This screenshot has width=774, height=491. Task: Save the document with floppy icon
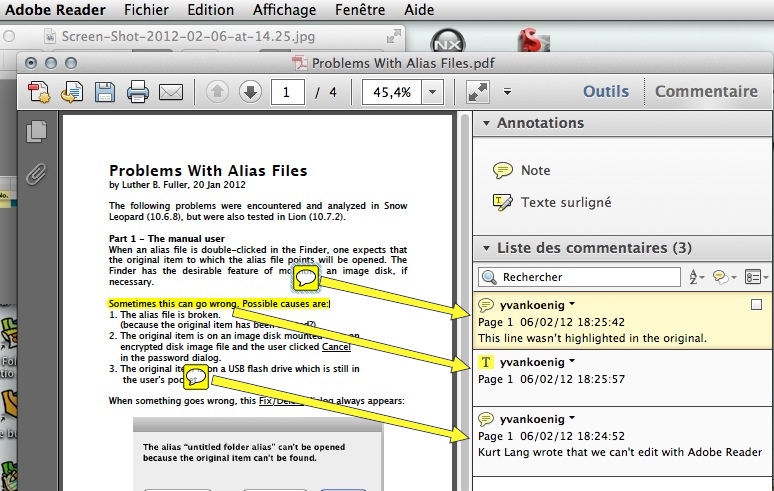(x=105, y=92)
